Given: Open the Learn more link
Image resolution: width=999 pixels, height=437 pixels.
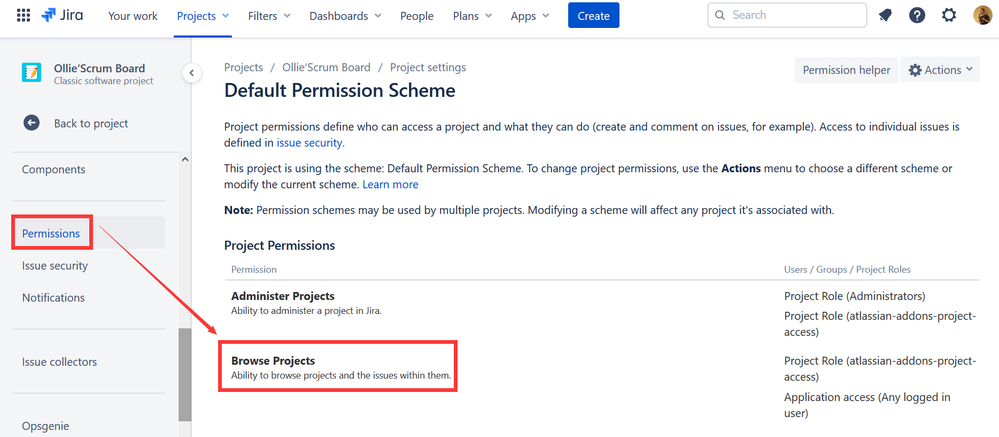Looking at the screenshot, I should [x=390, y=185].
